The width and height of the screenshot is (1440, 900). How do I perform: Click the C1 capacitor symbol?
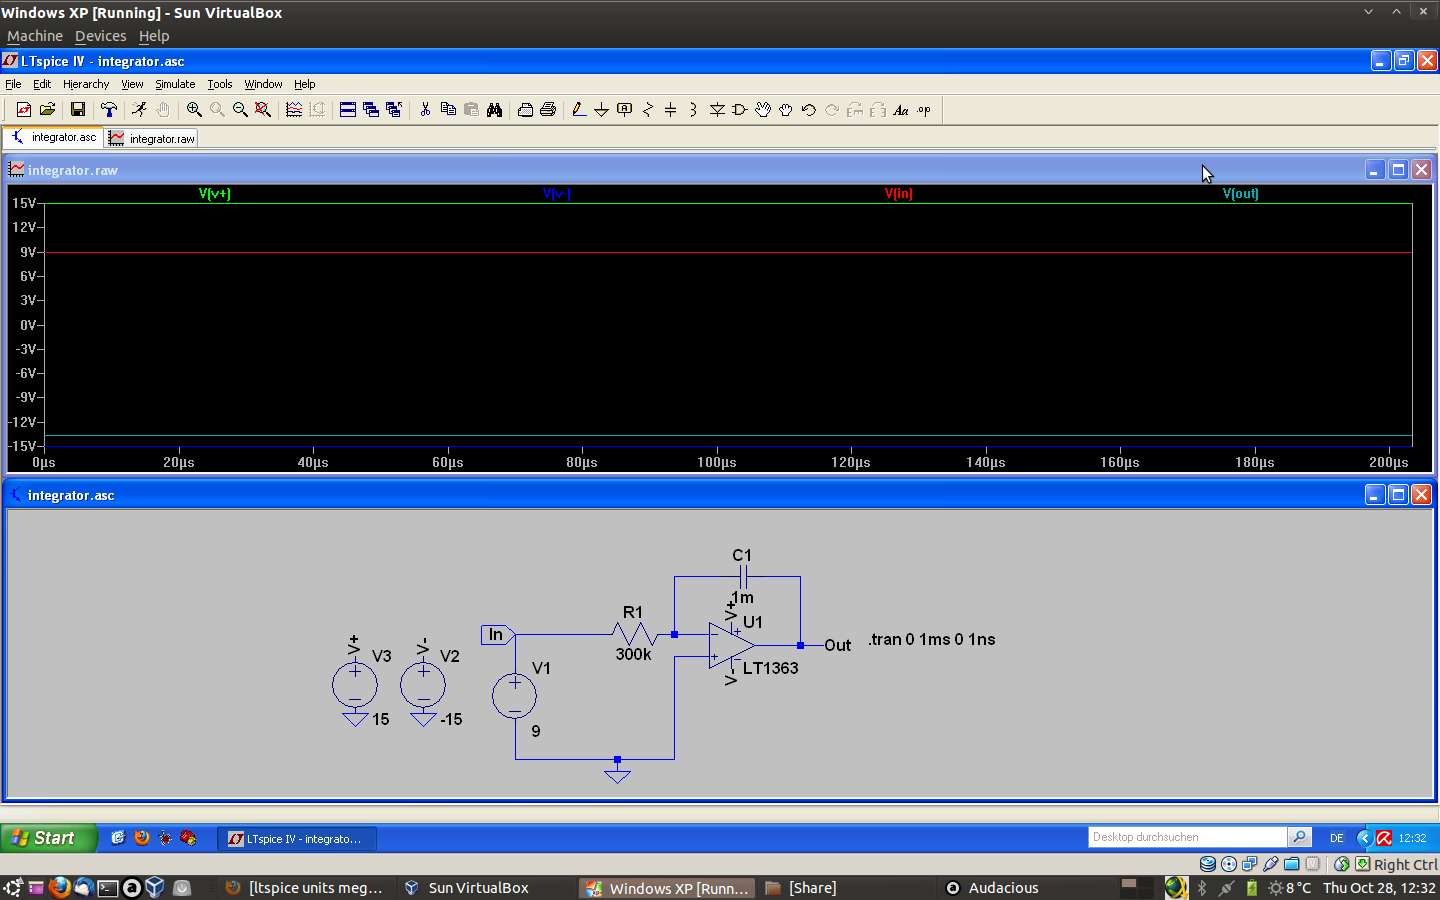click(742, 576)
